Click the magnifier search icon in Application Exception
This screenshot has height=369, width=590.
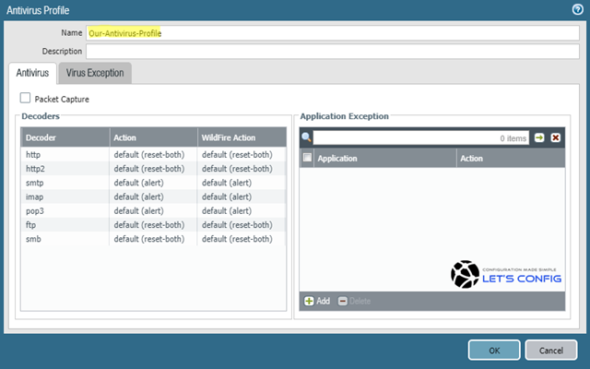(306, 137)
